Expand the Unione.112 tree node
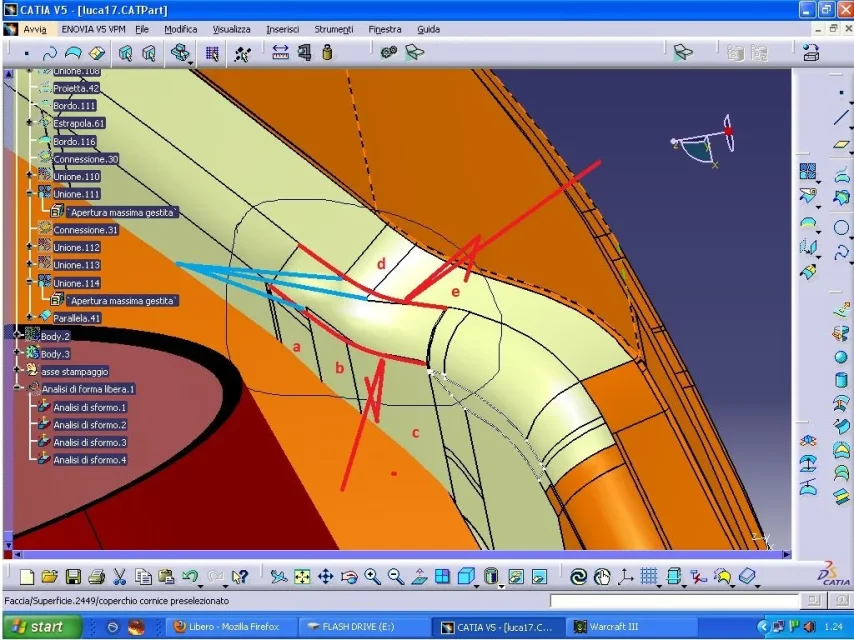The width and height of the screenshot is (854, 640). (x=29, y=246)
